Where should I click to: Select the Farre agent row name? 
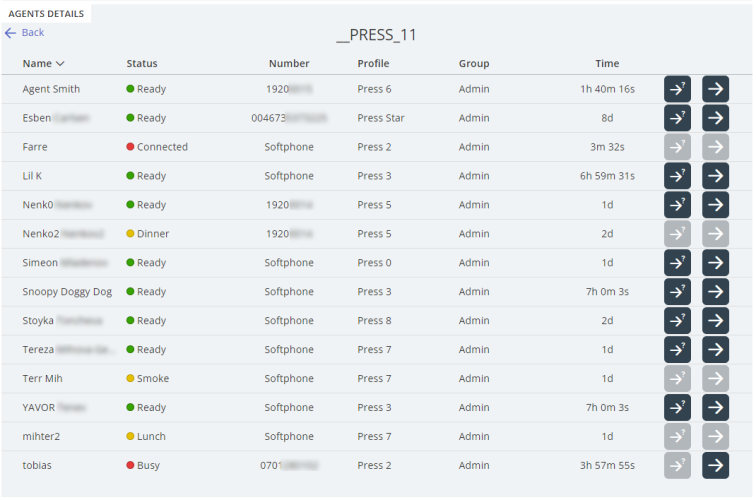click(x=35, y=147)
